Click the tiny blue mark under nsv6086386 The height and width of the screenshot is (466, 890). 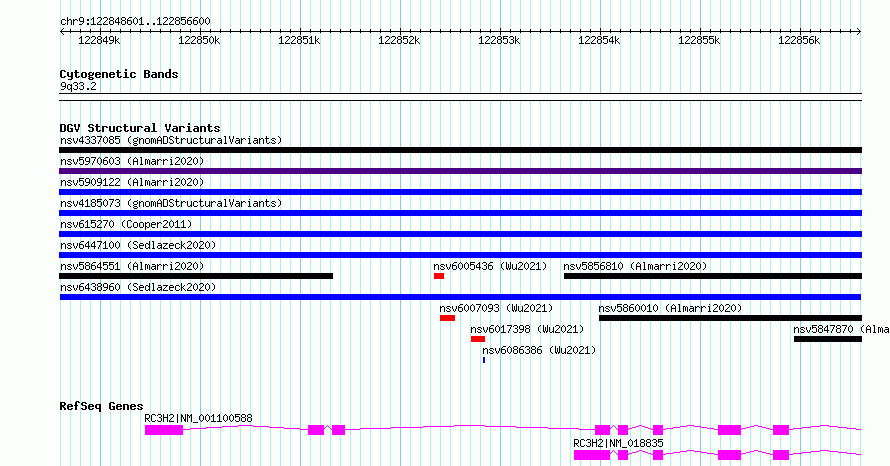click(484, 360)
